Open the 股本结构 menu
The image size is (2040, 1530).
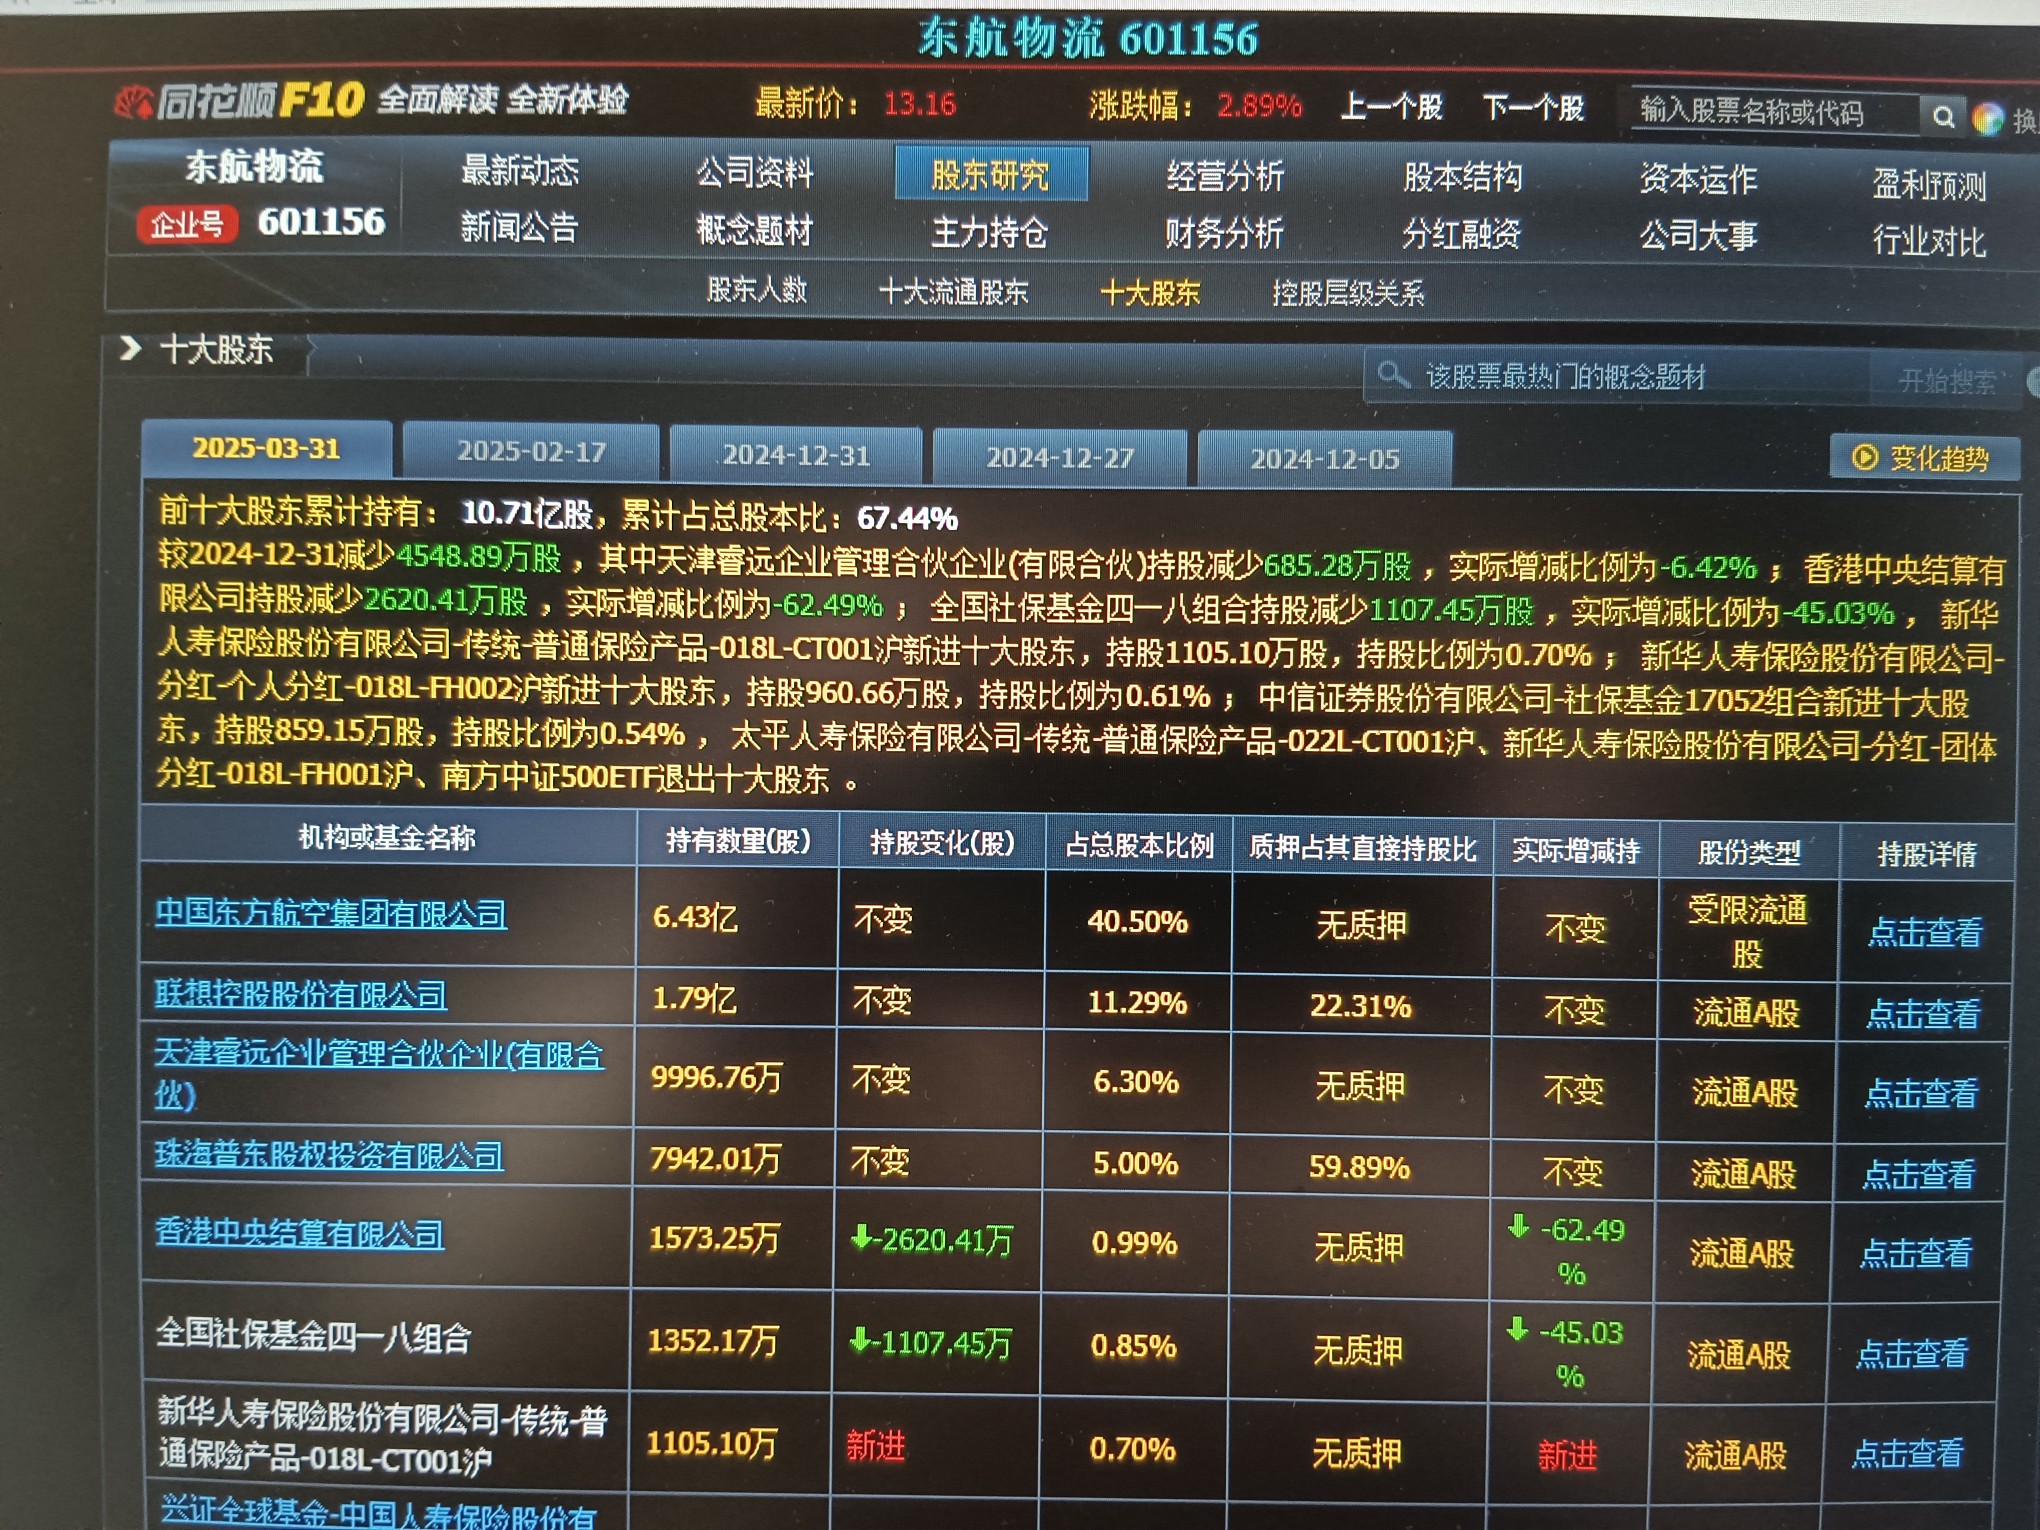tap(1462, 178)
